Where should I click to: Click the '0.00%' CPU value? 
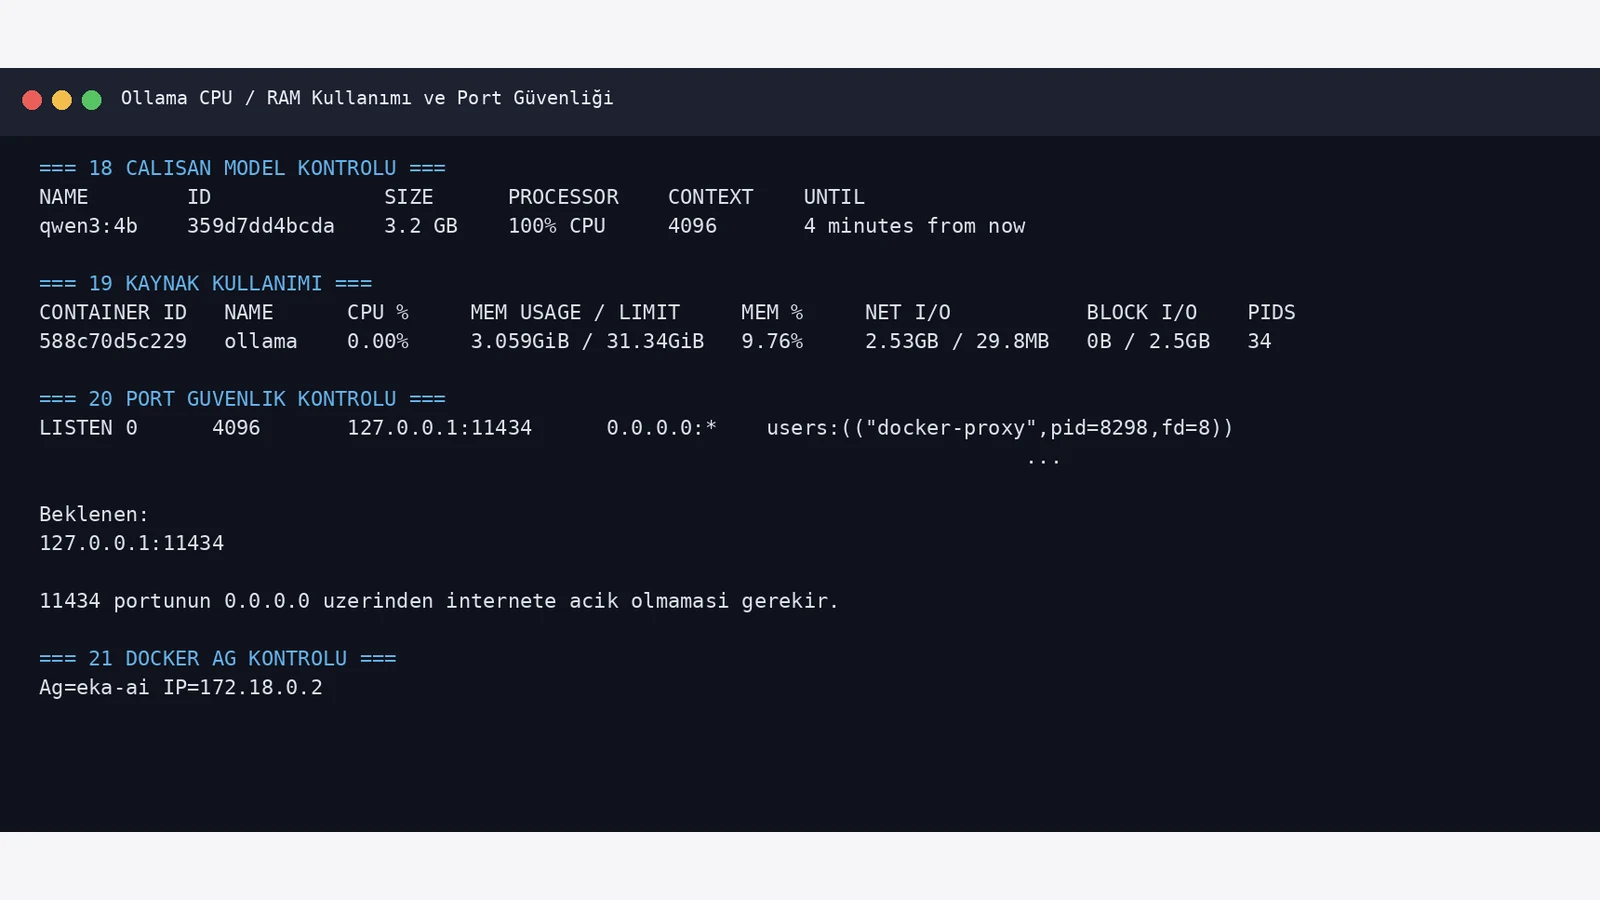coord(378,341)
